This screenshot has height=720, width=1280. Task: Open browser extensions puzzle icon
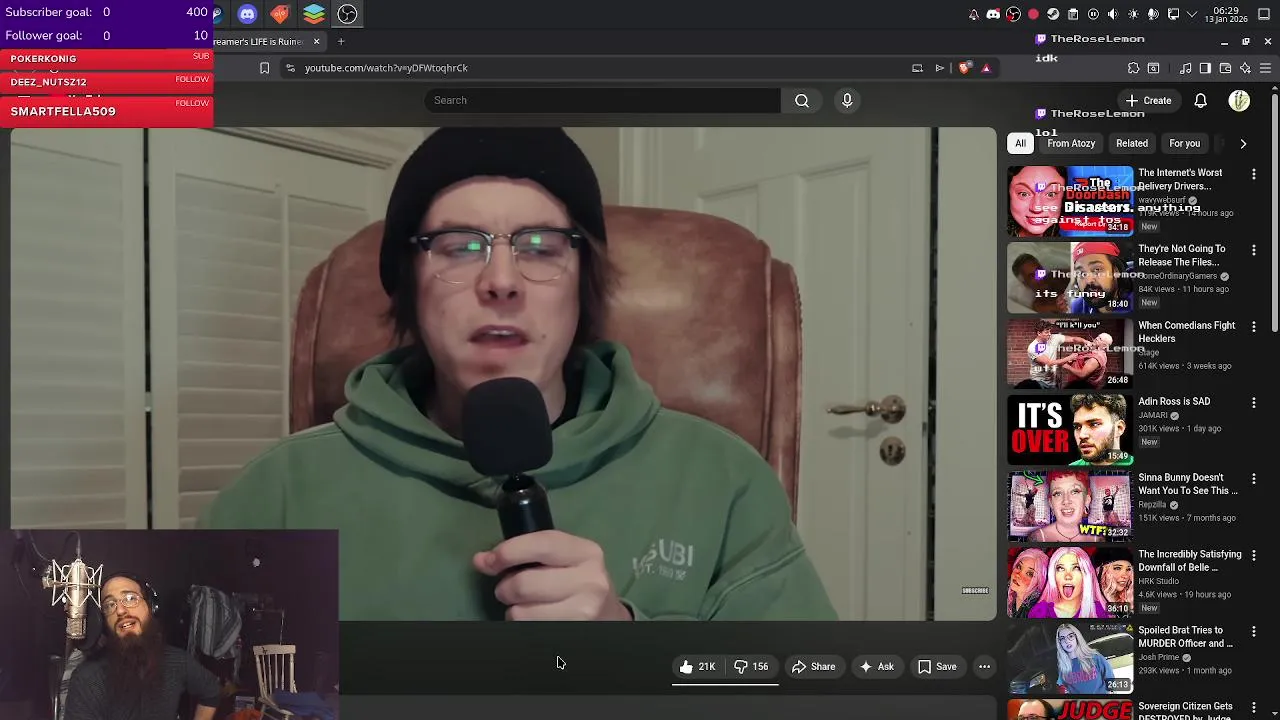pos(1133,68)
